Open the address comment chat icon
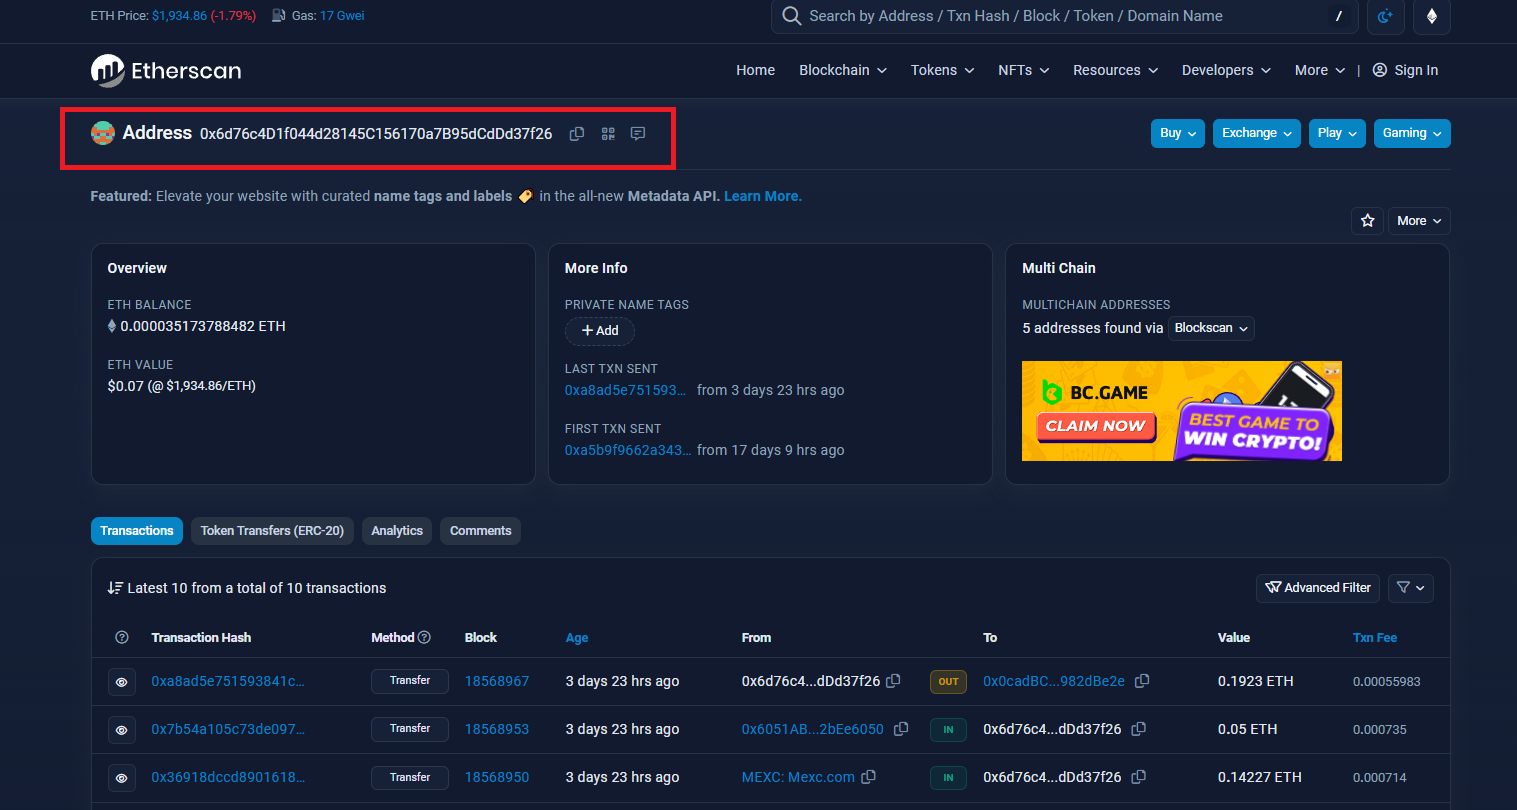Viewport: 1517px width, 810px height. pyautogui.click(x=638, y=134)
